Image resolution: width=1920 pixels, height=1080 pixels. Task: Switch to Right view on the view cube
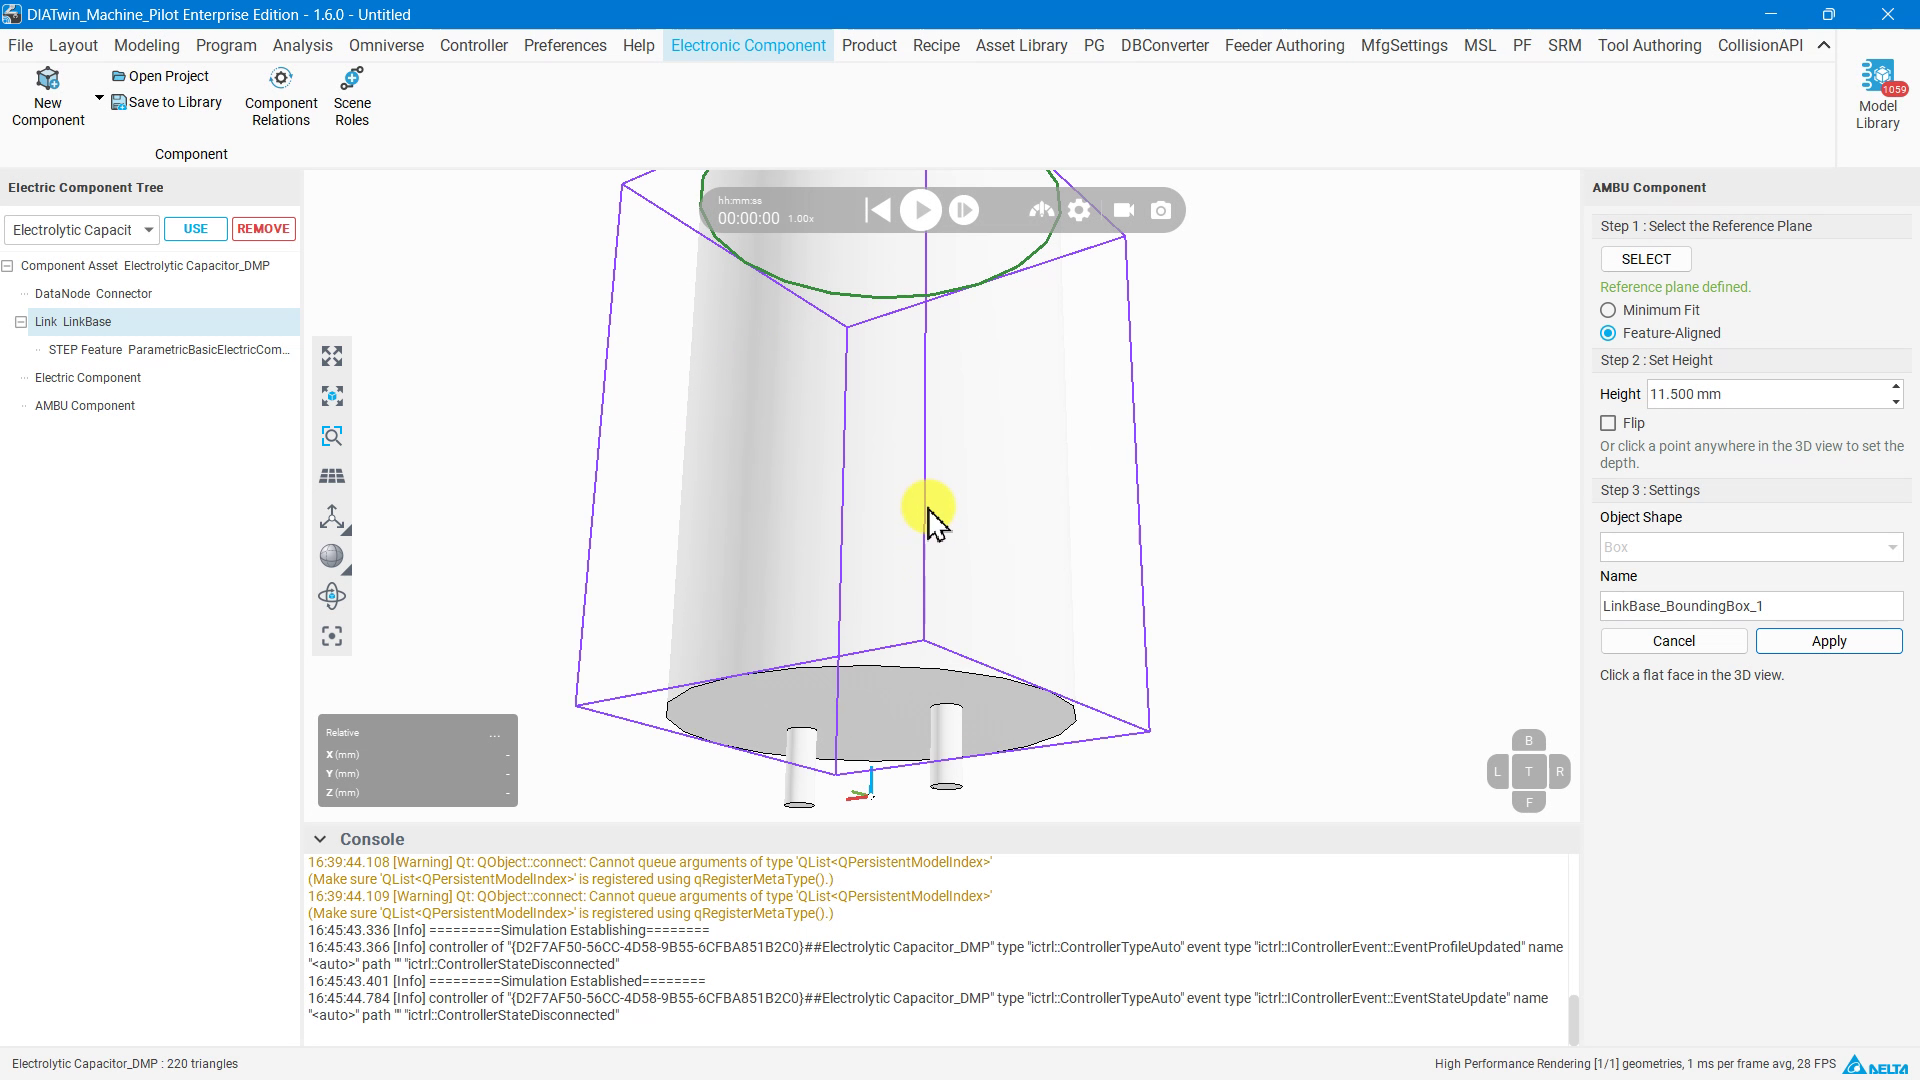[1559, 772]
